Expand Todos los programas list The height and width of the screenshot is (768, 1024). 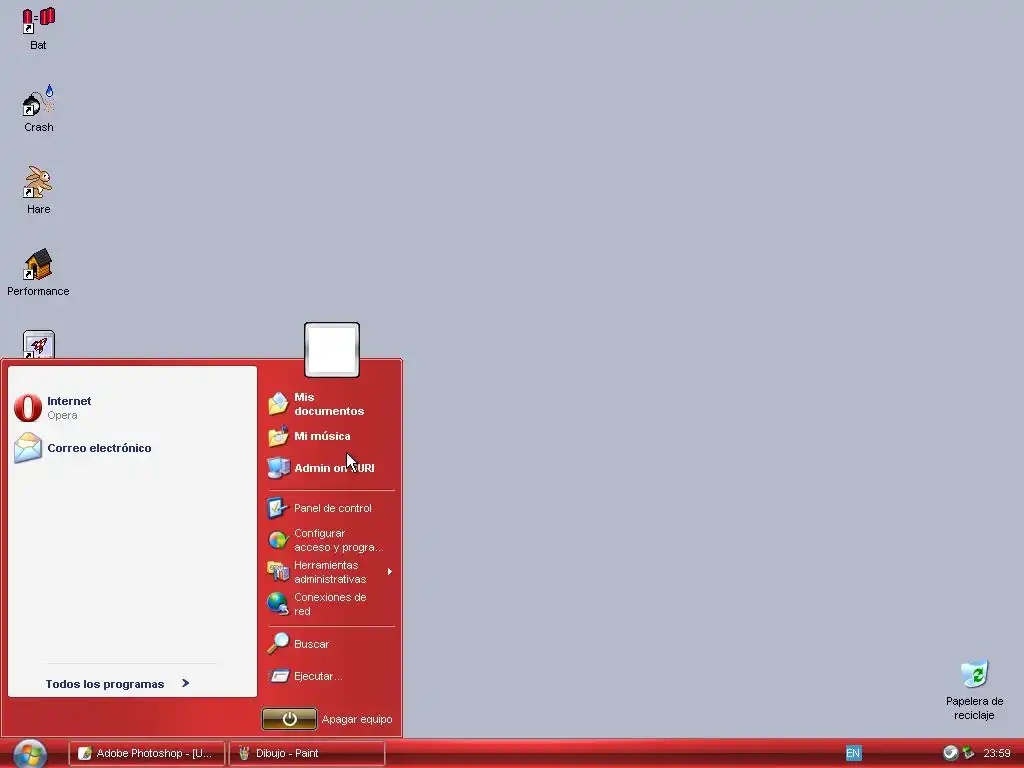[x=118, y=684]
